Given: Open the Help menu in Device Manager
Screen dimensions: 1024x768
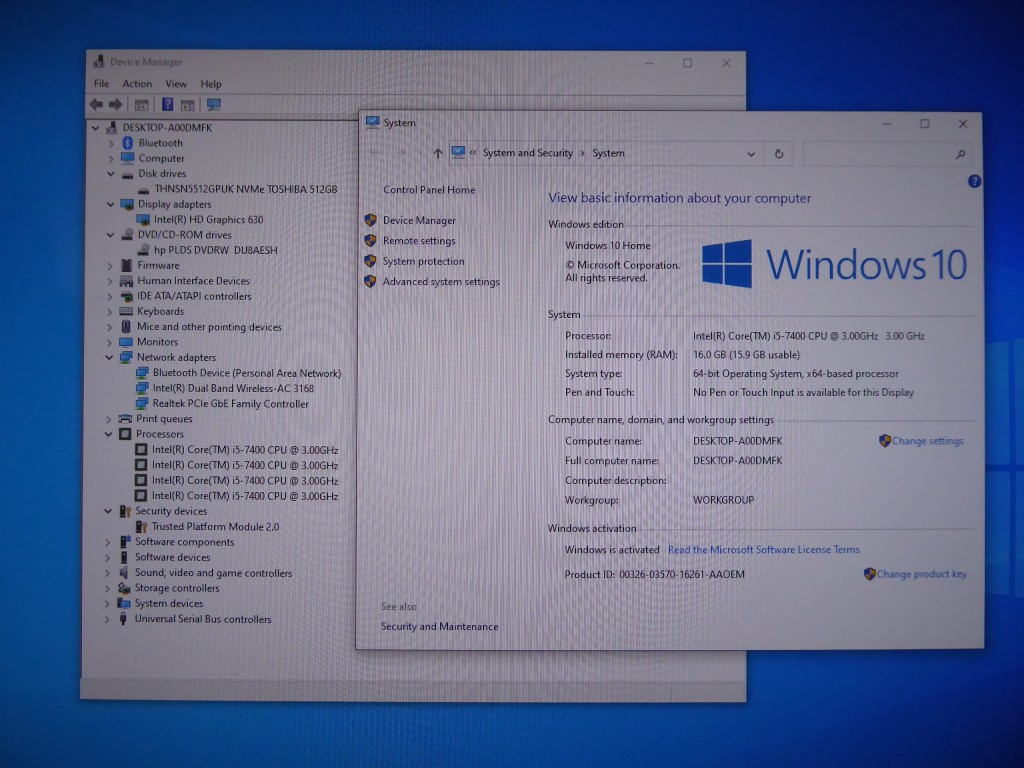Looking at the screenshot, I should [x=211, y=84].
